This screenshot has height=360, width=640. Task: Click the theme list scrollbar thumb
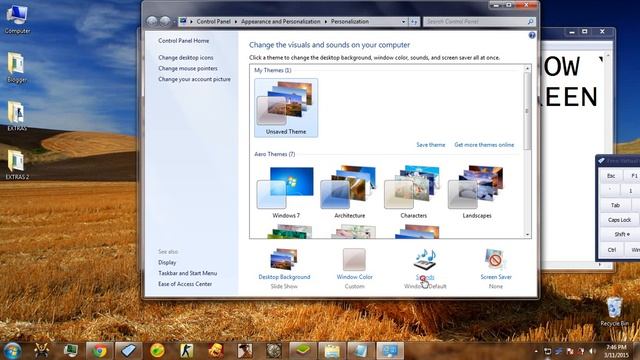tap(527, 111)
